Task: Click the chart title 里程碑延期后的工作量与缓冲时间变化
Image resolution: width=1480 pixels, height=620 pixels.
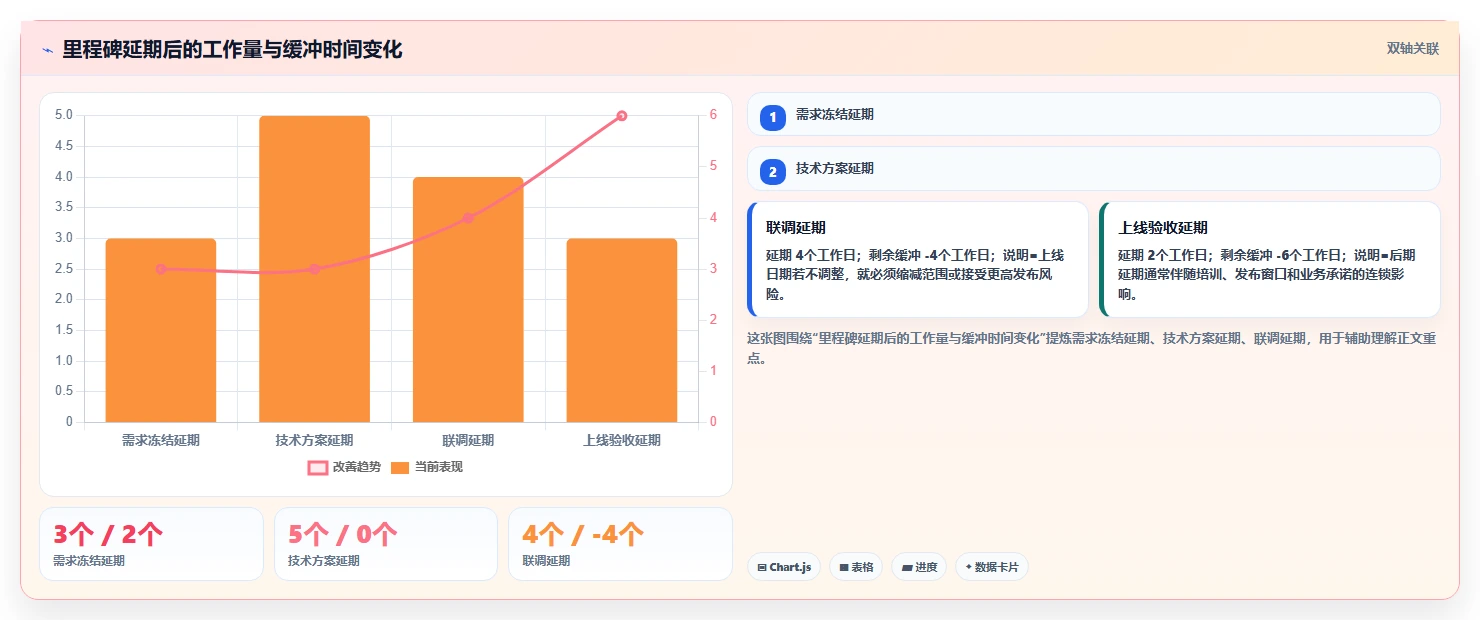Action: tap(232, 50)
